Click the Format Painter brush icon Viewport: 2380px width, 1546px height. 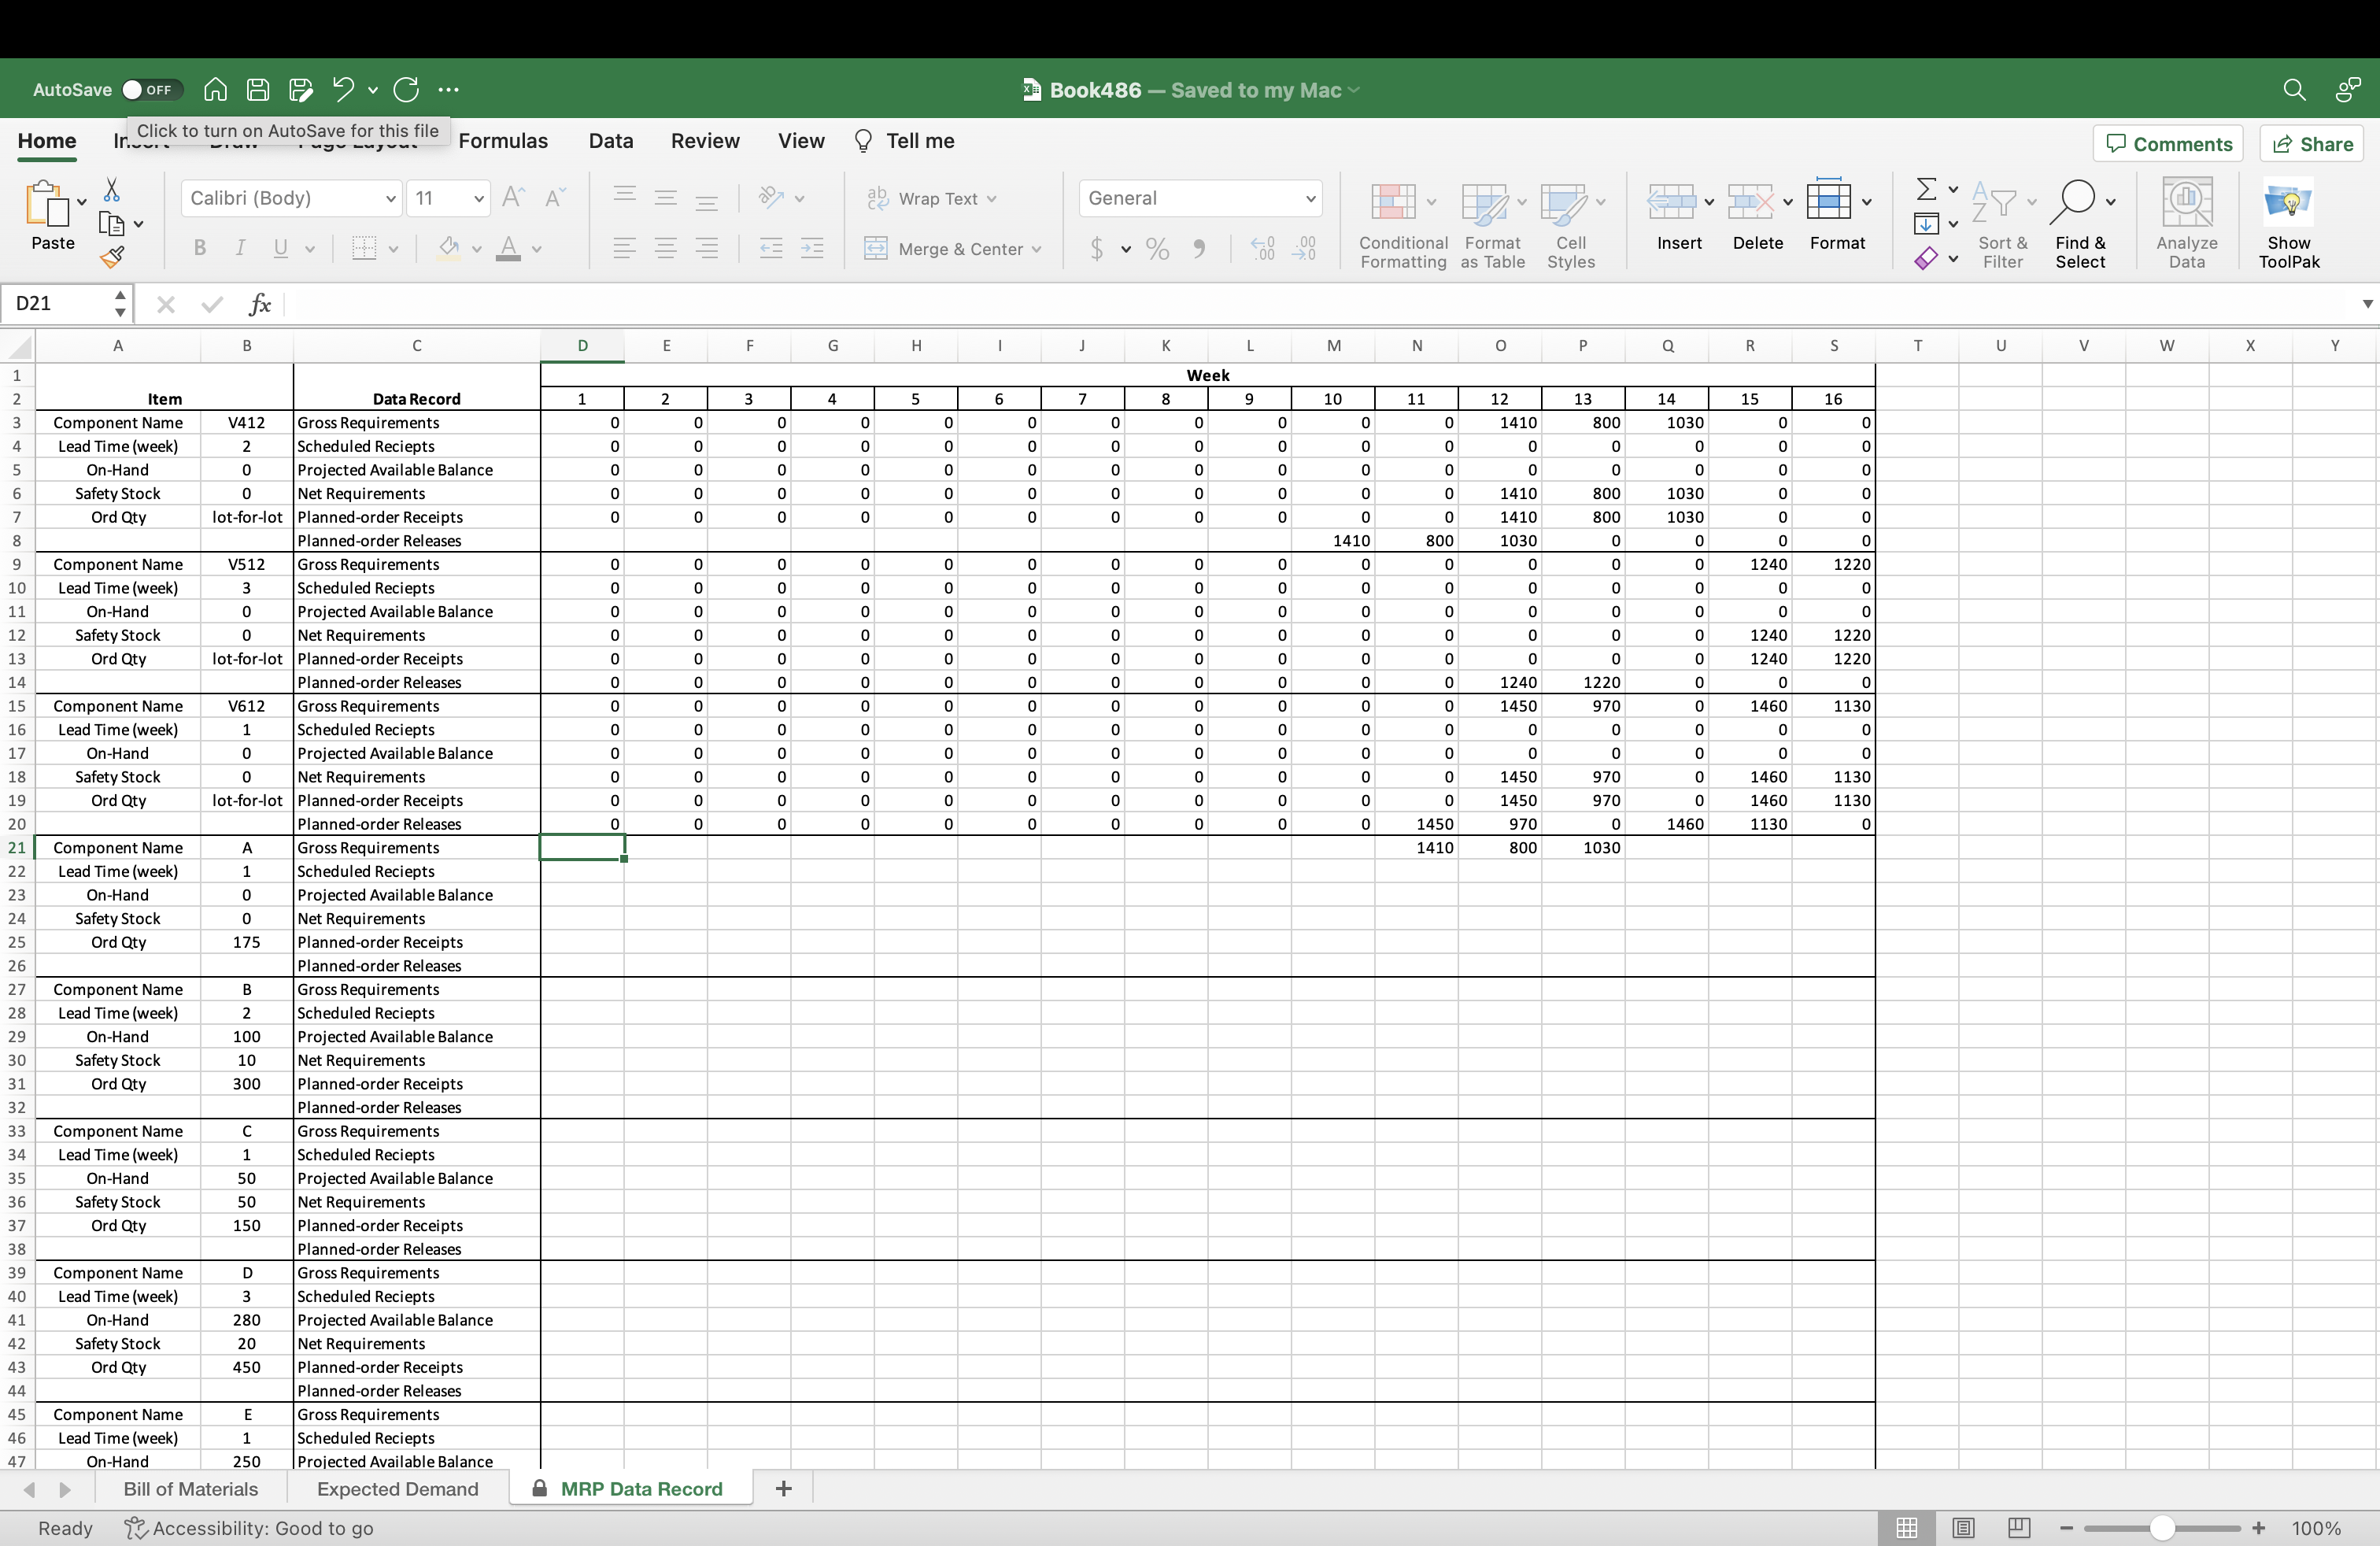112,258
